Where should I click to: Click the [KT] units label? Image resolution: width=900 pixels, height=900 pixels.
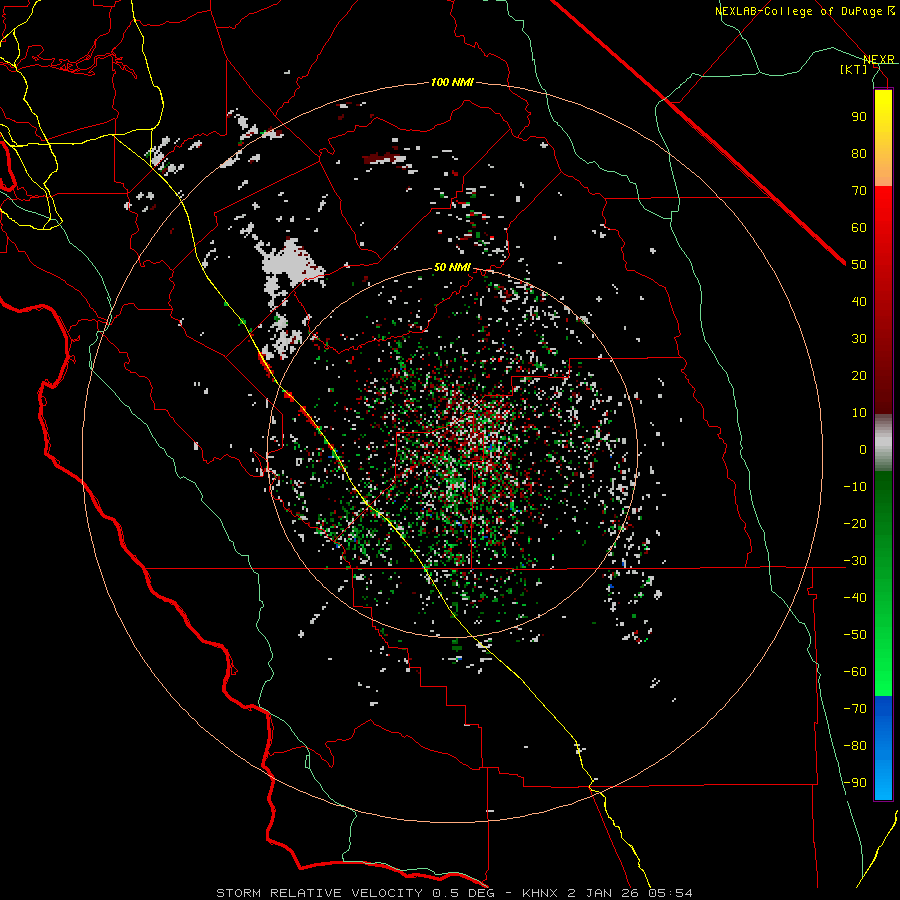click(x=854, y=69)
